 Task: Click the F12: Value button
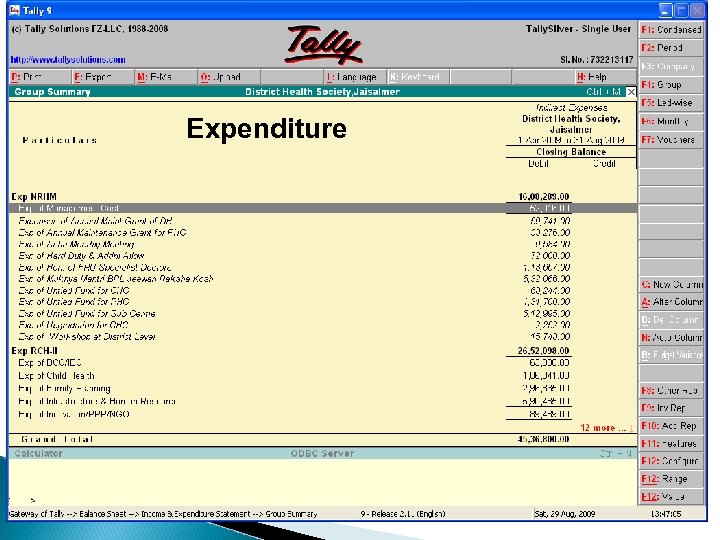point(671,496)
